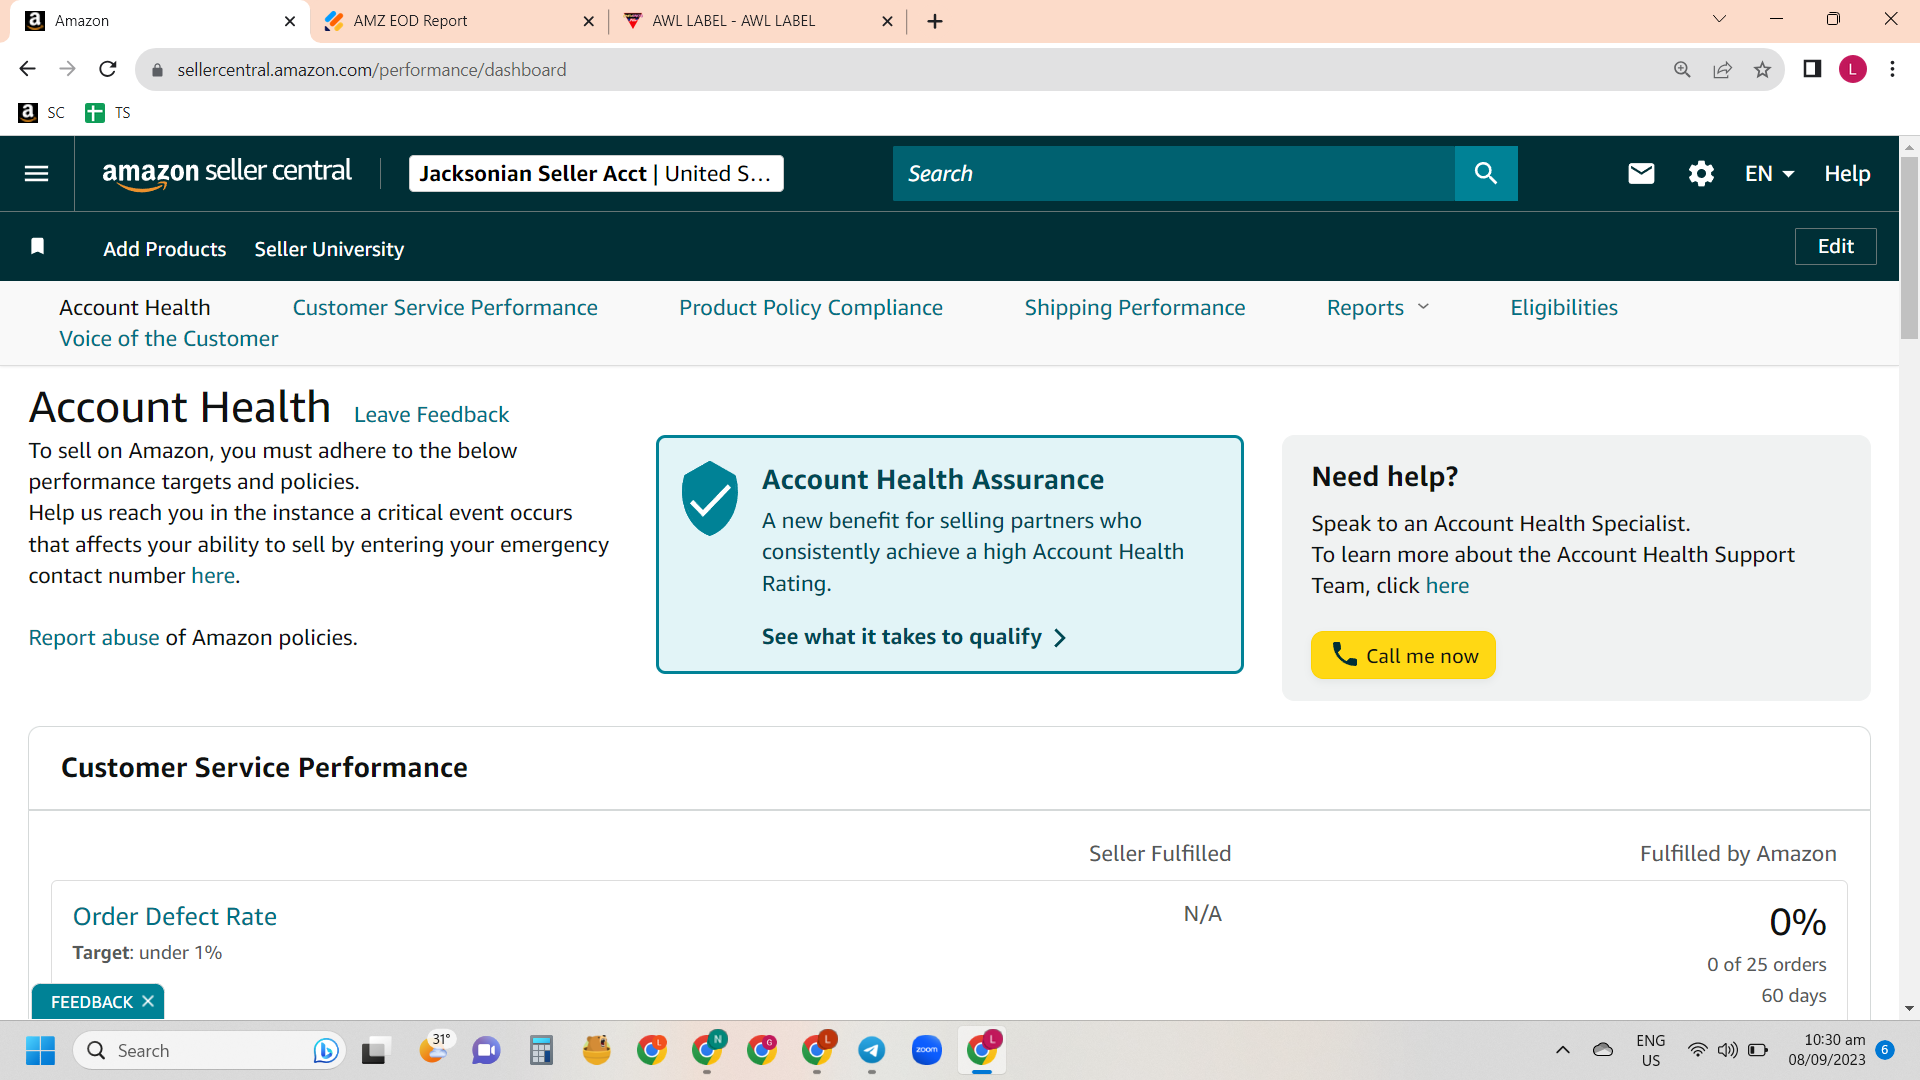1920x1080 pixels.
Task: Open a new browser tab
Action: point(935,21)
